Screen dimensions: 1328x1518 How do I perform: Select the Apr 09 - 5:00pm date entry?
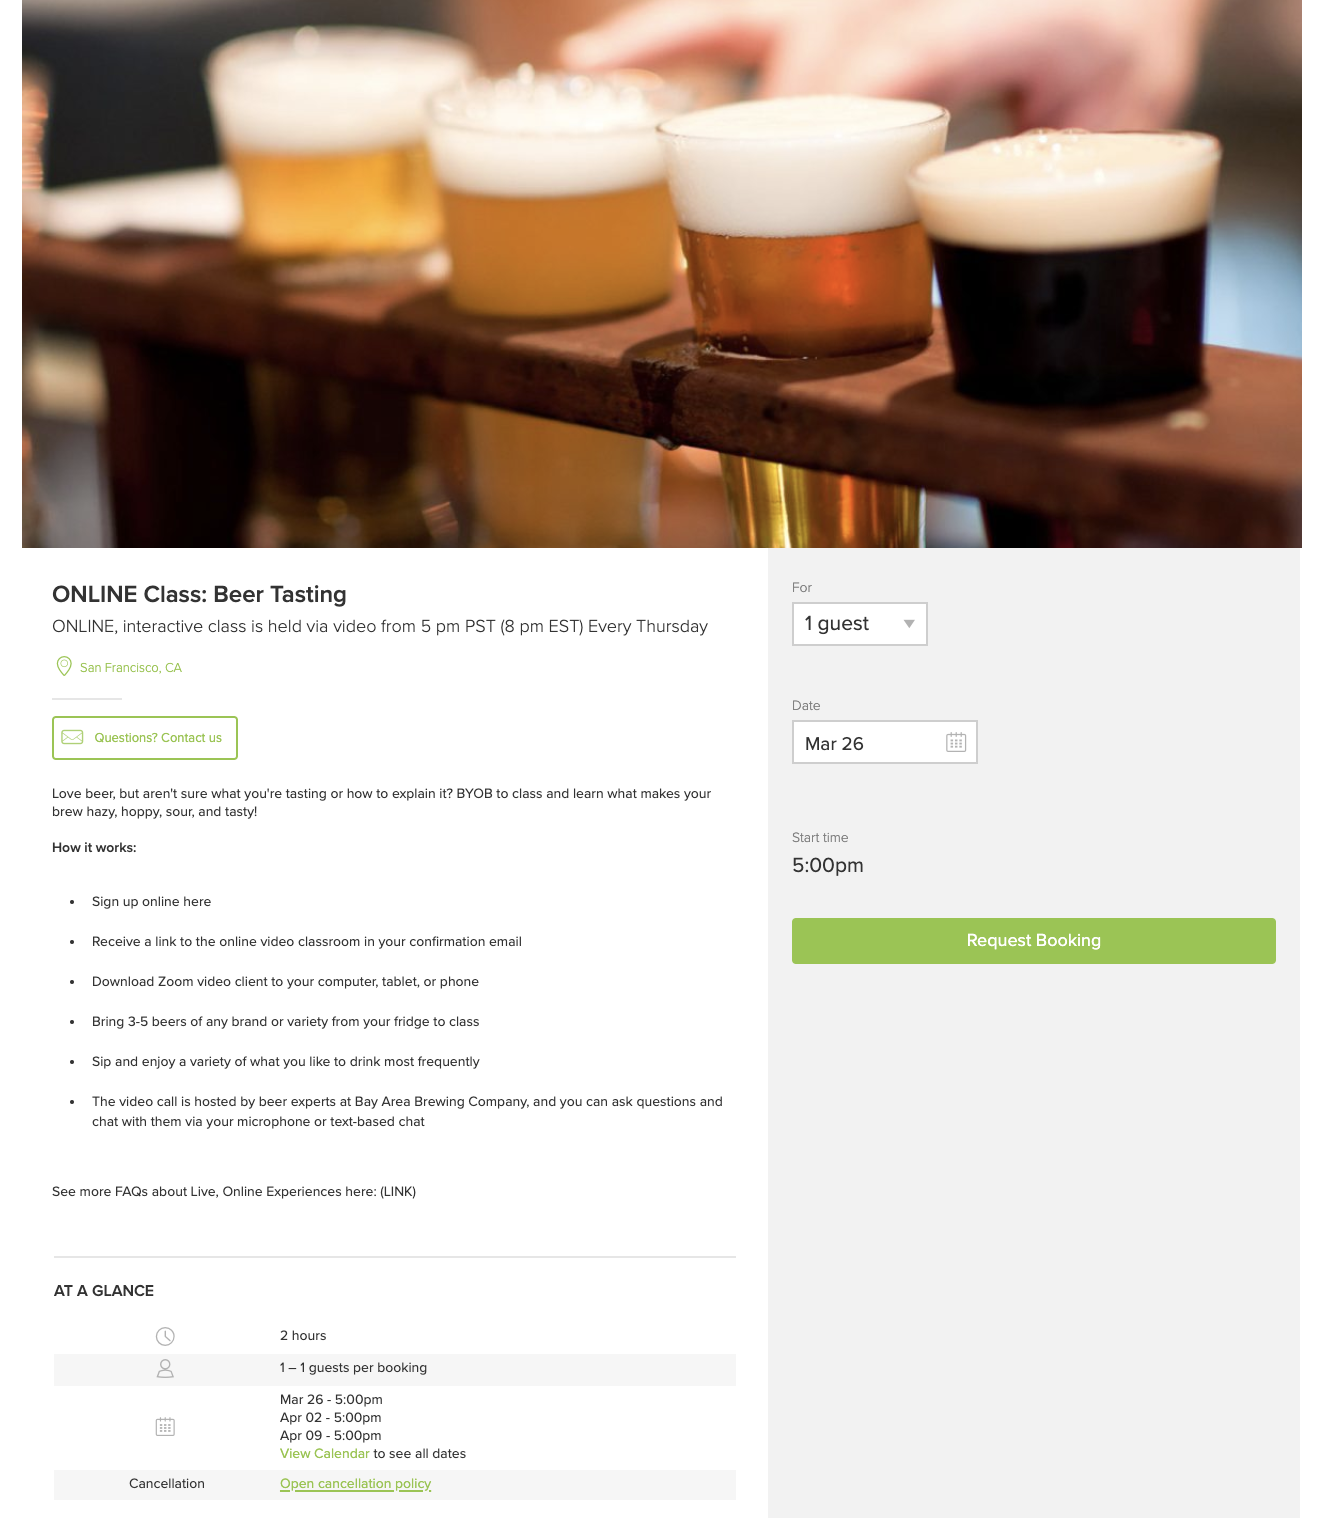(x=331, y=1435)
